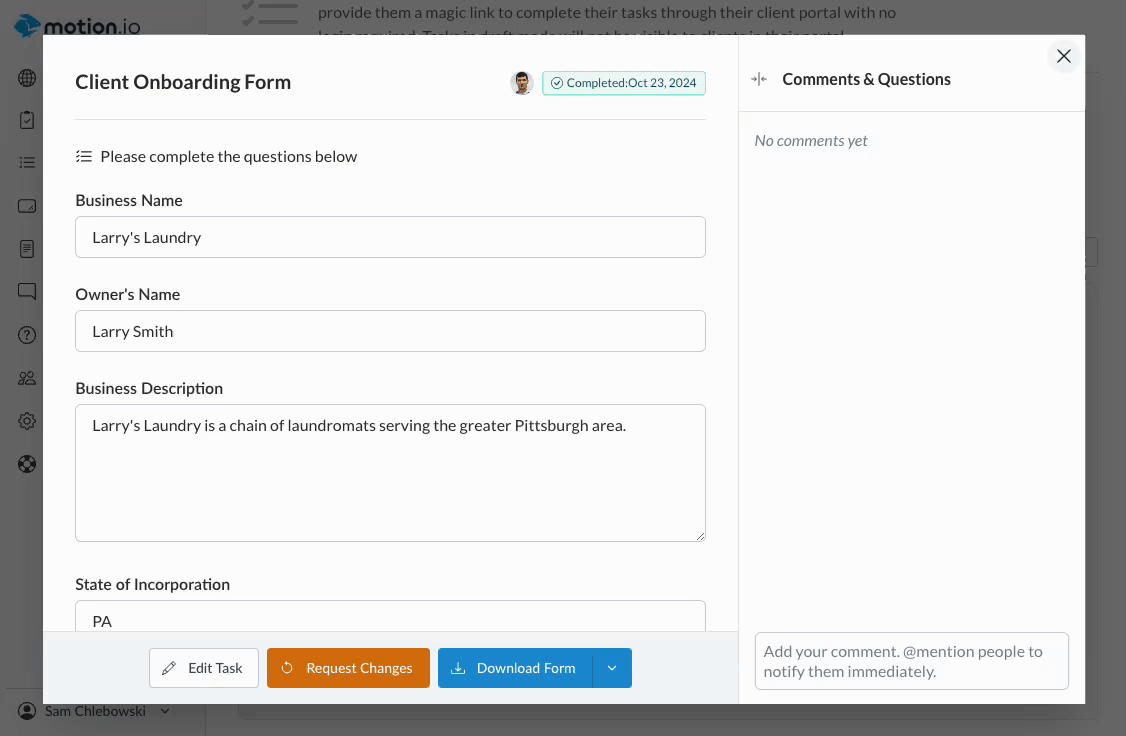This screenshot has width=1126, height=736.
Task: Click the assignee avatar next to status
Action: (521, 83)
